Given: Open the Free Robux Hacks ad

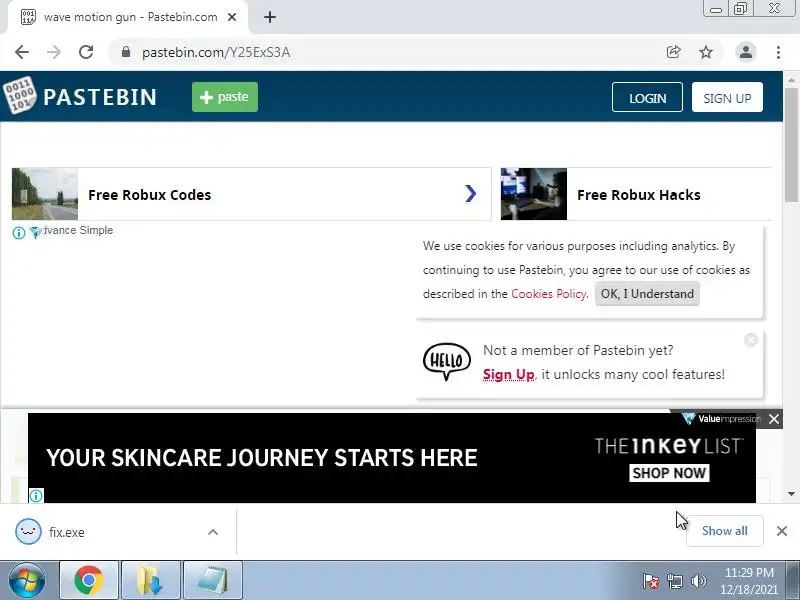Looking at the screenshot, I should point(638,195).
